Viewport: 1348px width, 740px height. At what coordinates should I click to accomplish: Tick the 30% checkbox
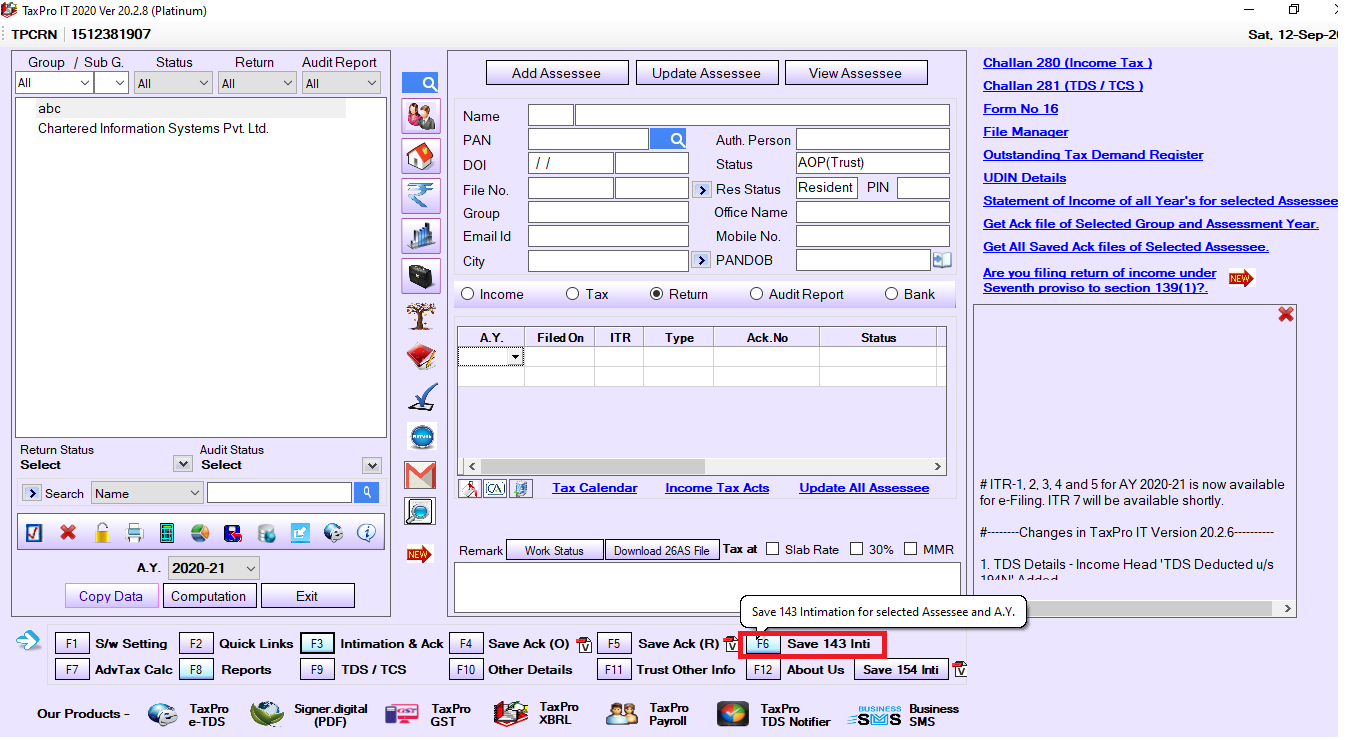(856, 549)
